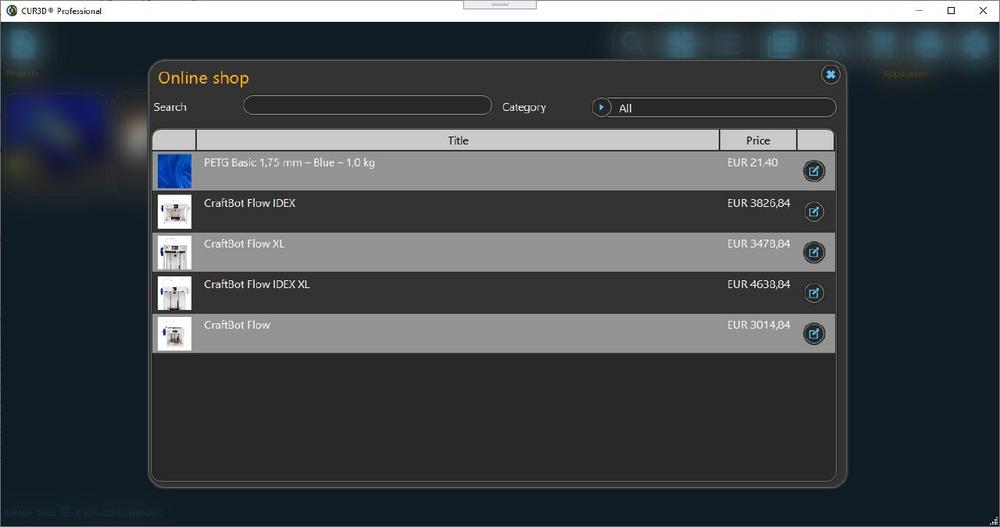Maximize the CUR3D Professional window
This screenshot has height=527, width=1000.
coord(951,10)
